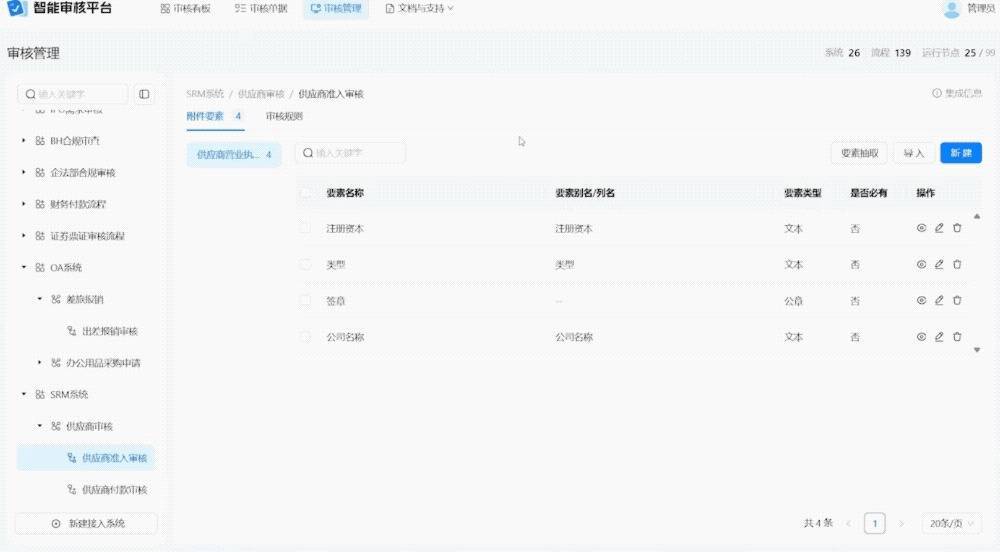Viewport: 1000px width, 552px height.
Task: Open the 文档与支持 dropdown menu
Action: click(419, 8)
